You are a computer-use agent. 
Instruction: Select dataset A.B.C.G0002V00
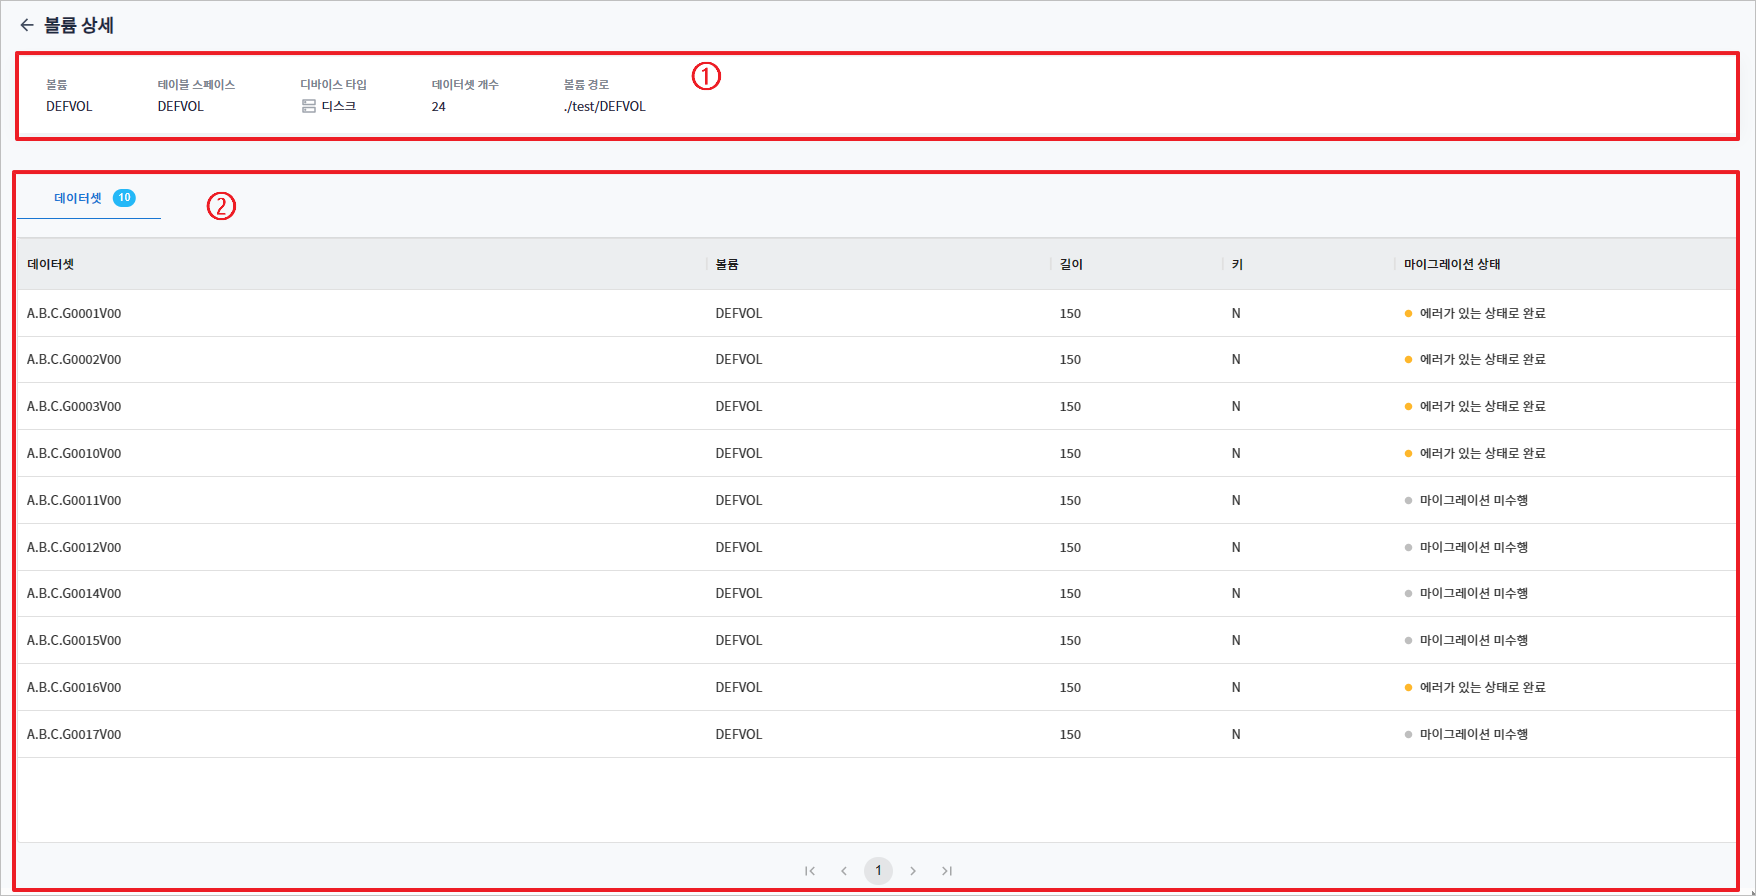coord(74,359)
